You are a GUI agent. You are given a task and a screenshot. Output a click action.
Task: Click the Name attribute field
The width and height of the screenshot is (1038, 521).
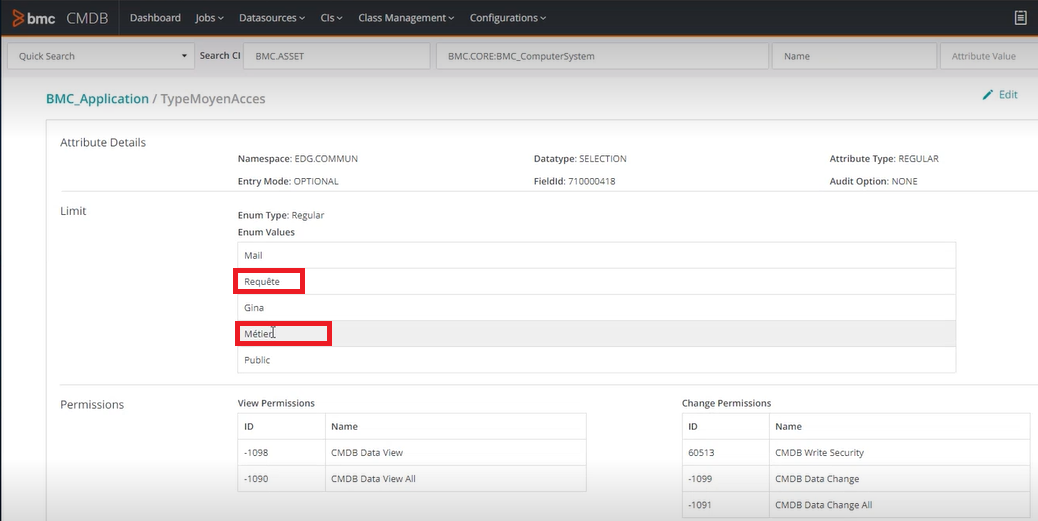(x=854, y=56)
